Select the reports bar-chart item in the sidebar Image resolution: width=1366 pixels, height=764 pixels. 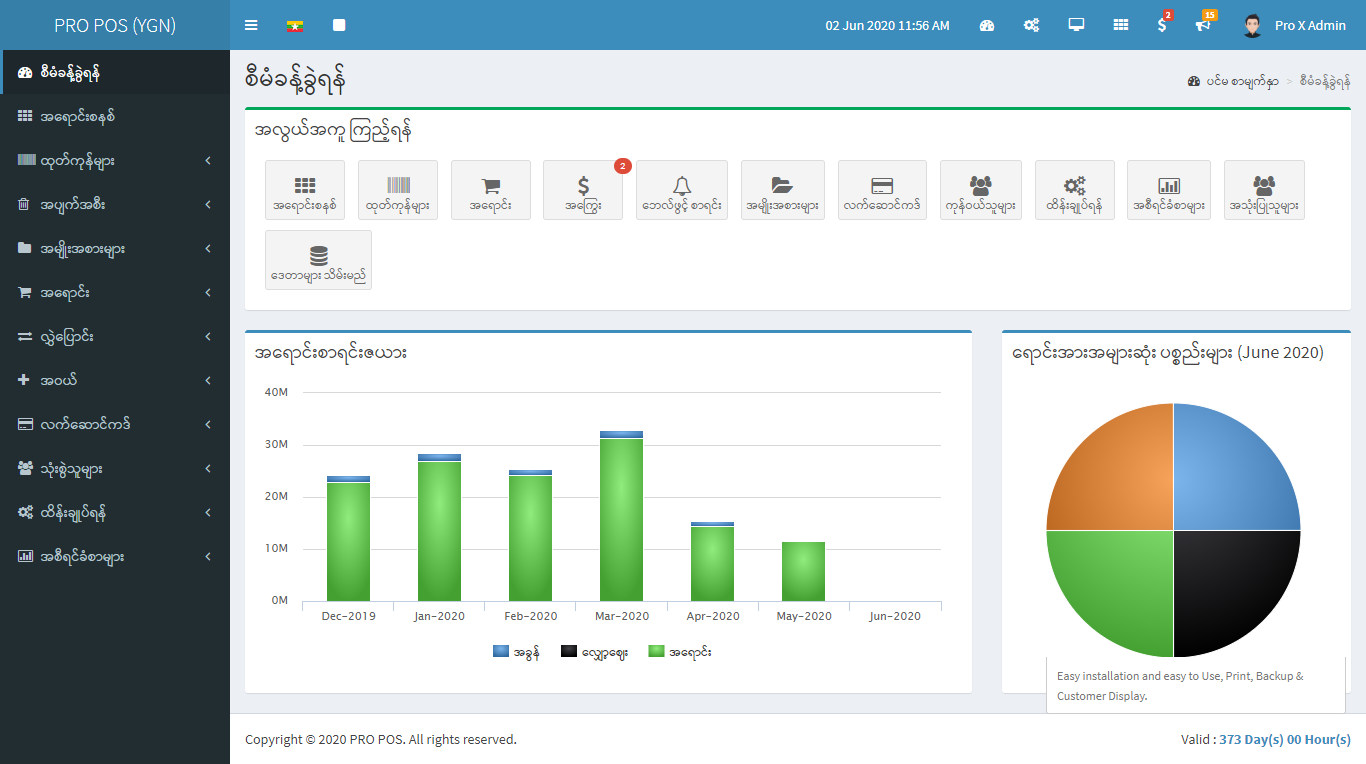click(115, 556)
